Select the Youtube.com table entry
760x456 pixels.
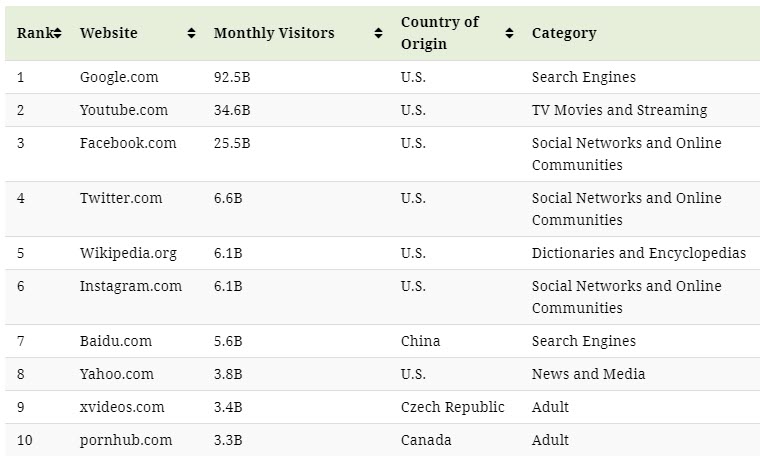click(x=124, y=110)
